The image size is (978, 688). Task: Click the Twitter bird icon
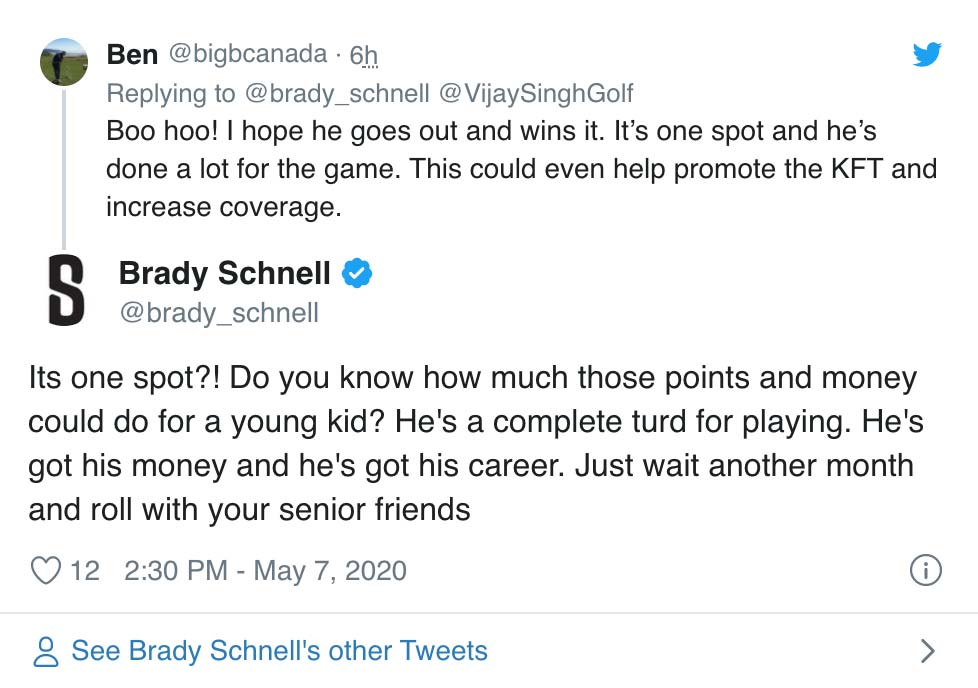coord(928,56)
